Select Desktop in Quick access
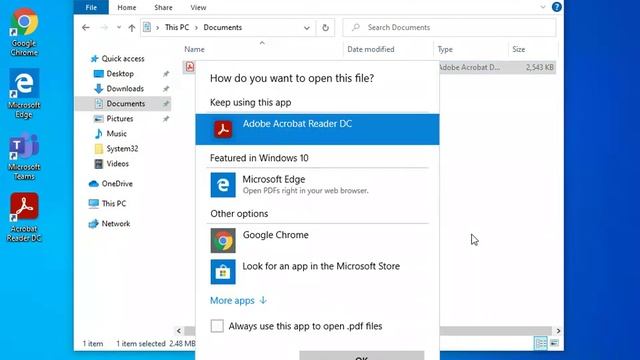Viewport: 640px width, 360px height. coord(120,74)
